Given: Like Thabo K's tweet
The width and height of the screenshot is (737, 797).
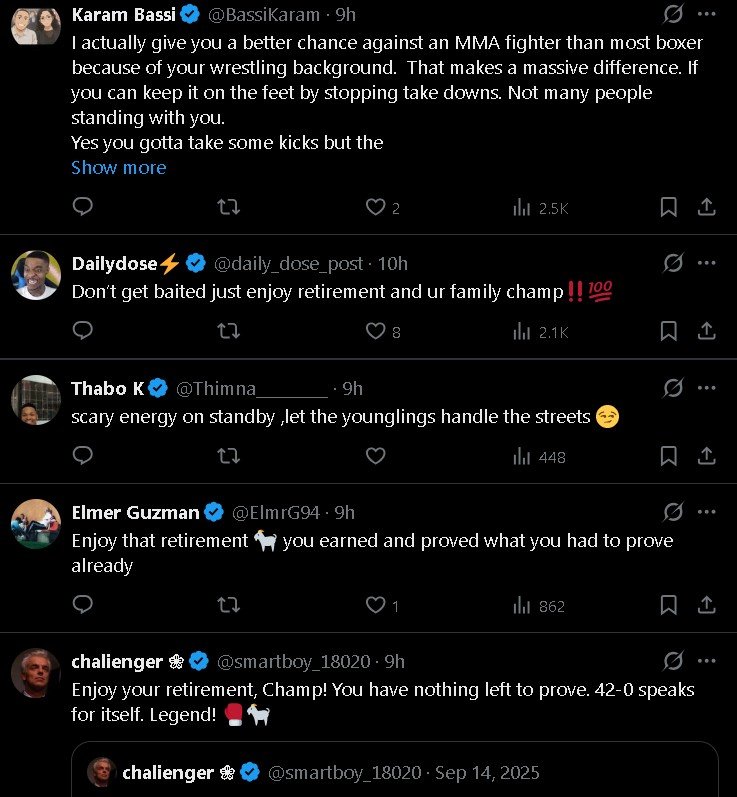Looking at the screenshot, I should point(376,456).
